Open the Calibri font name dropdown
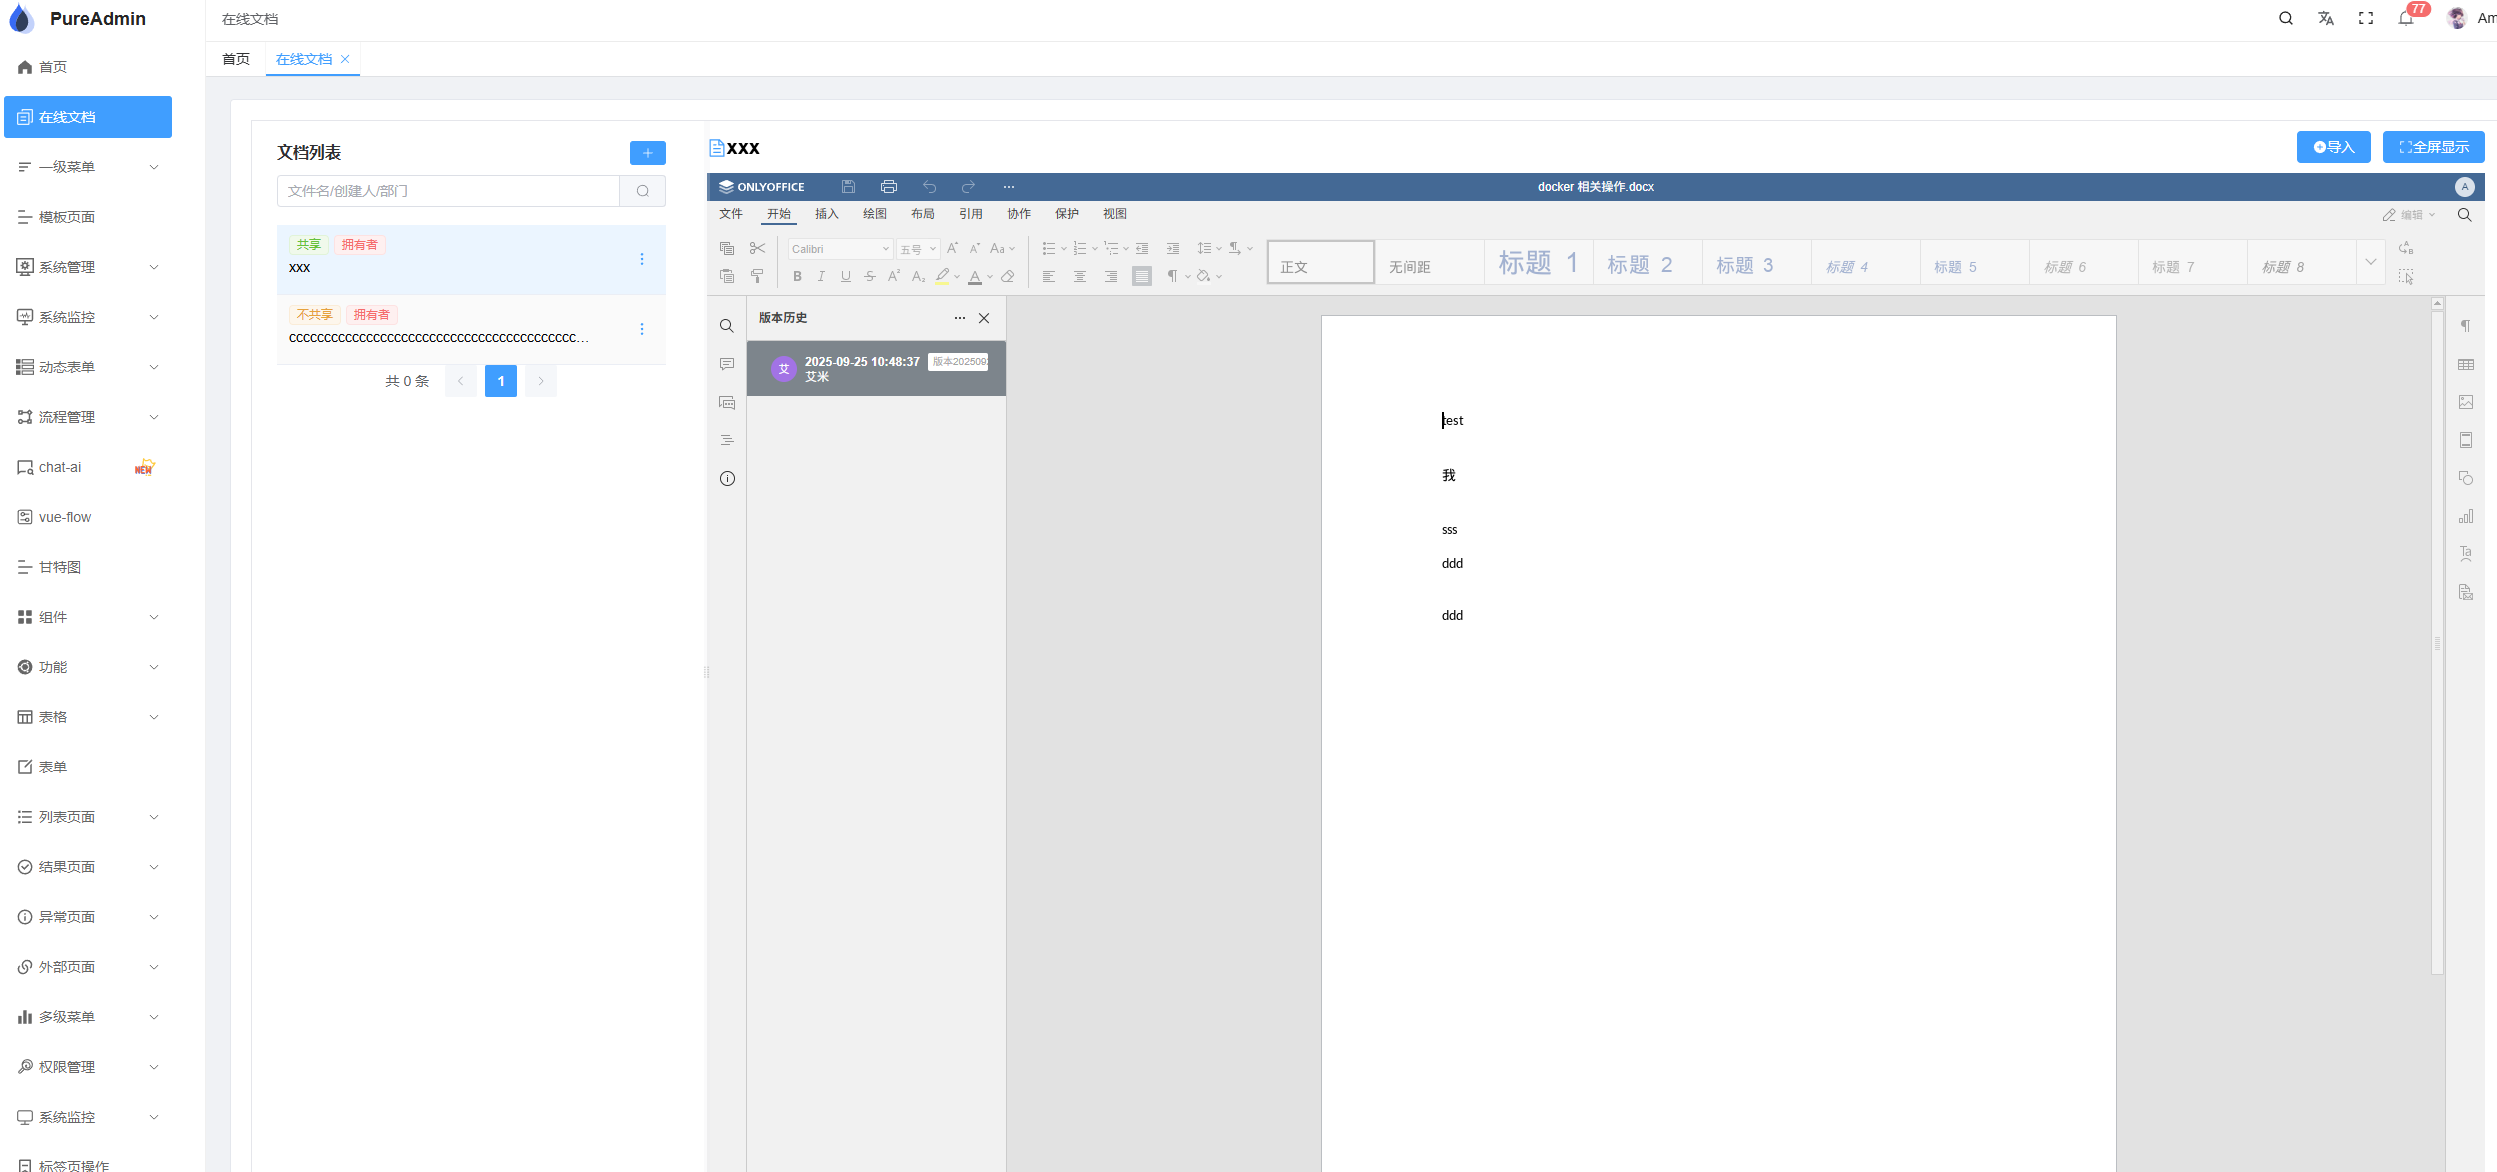The image size is (2497, 1172). point(840,249)
